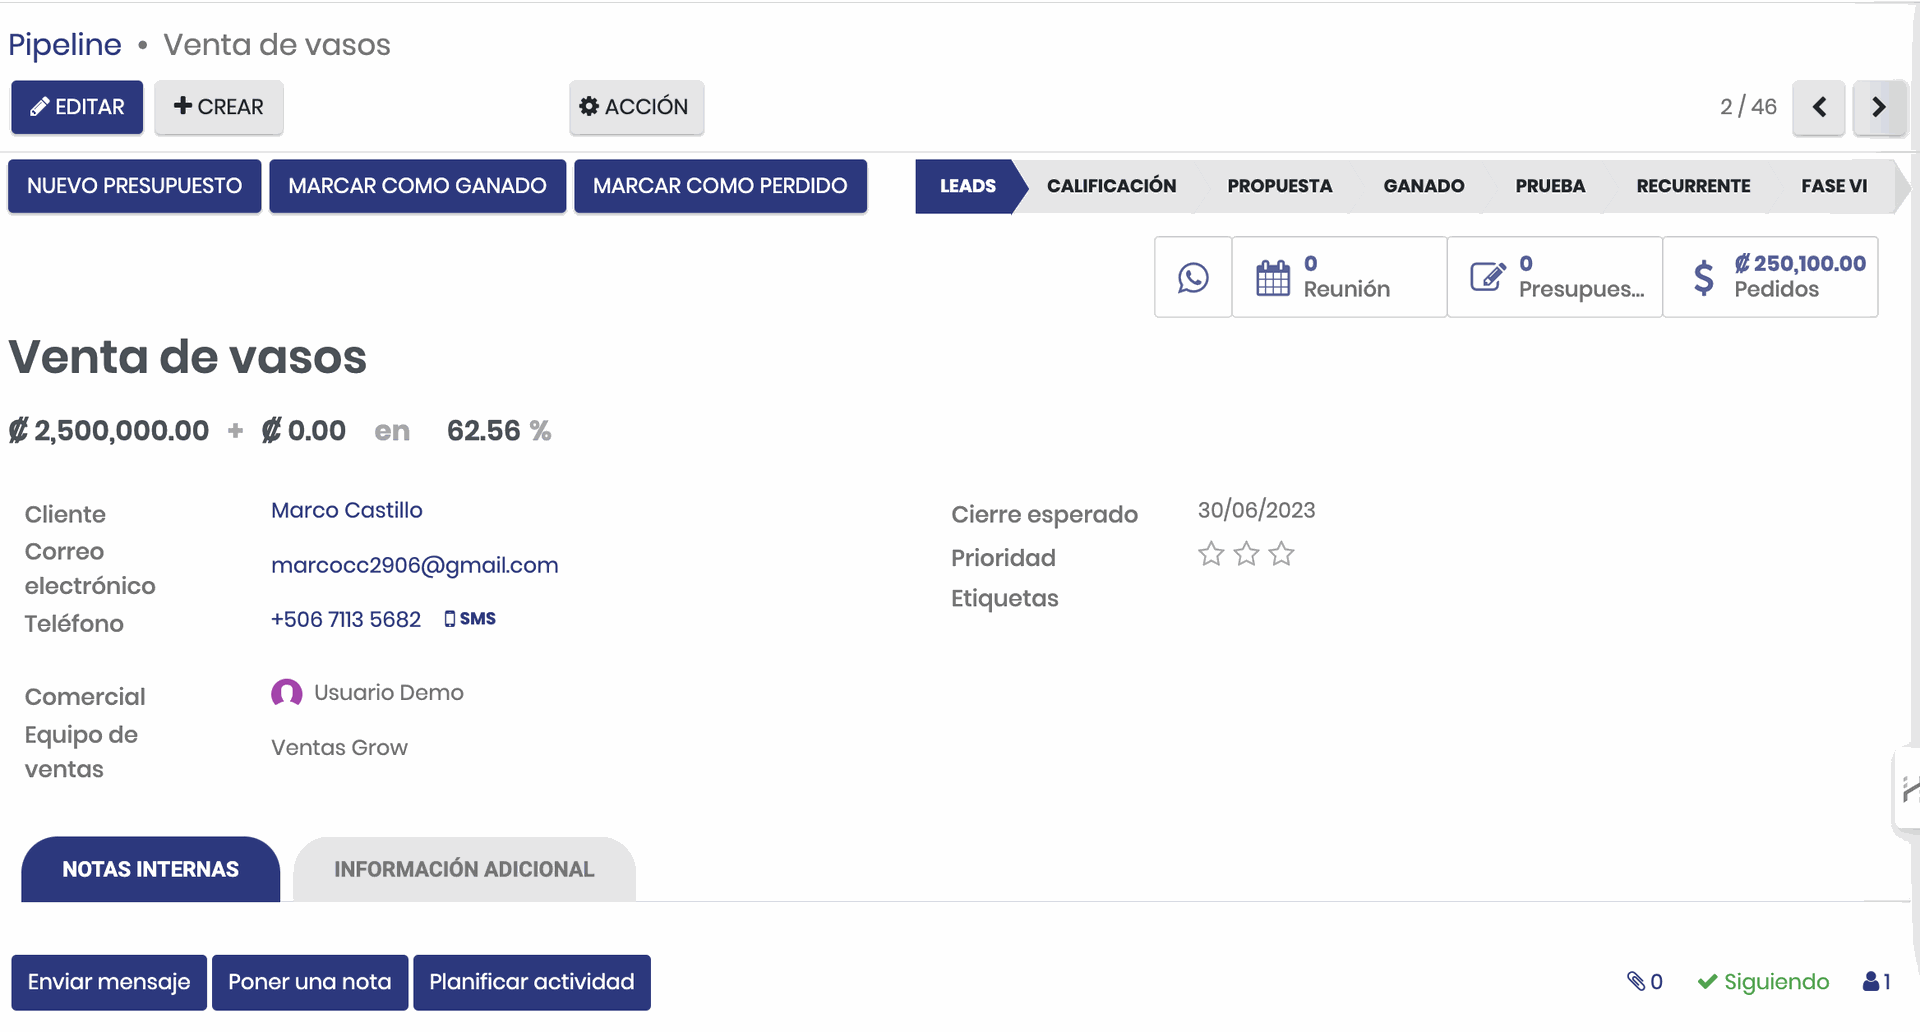
Task: Go back to Pipeline breadcrumb
Action: pos(65,45)
